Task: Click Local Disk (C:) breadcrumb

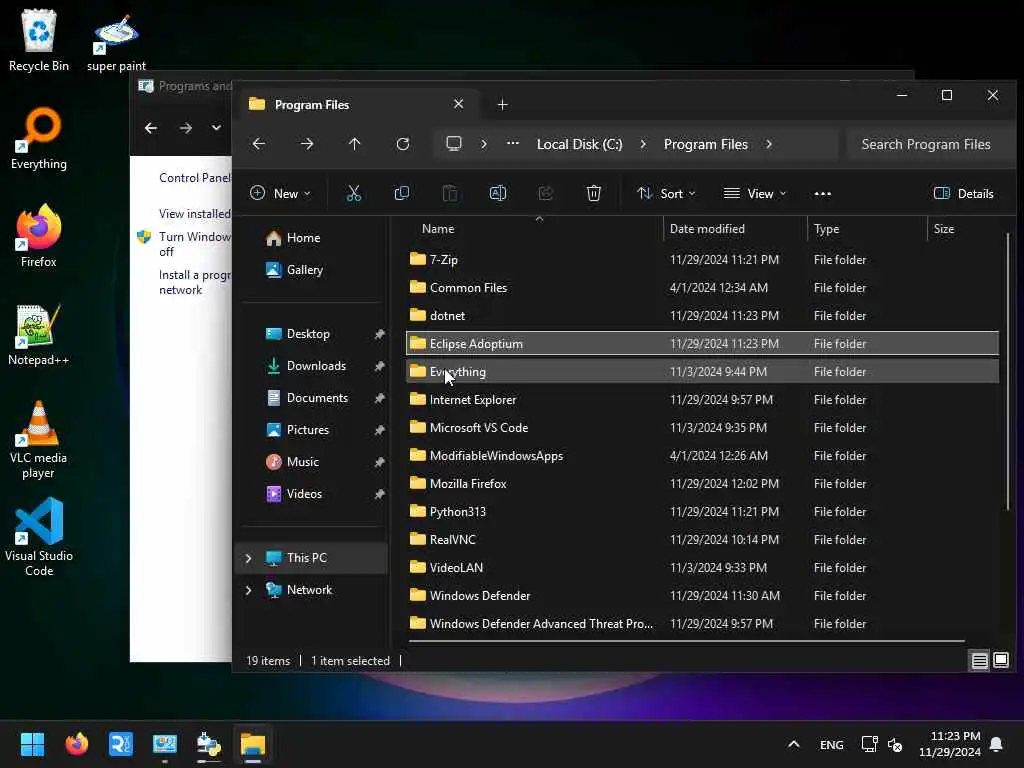Action: (579, 144)
